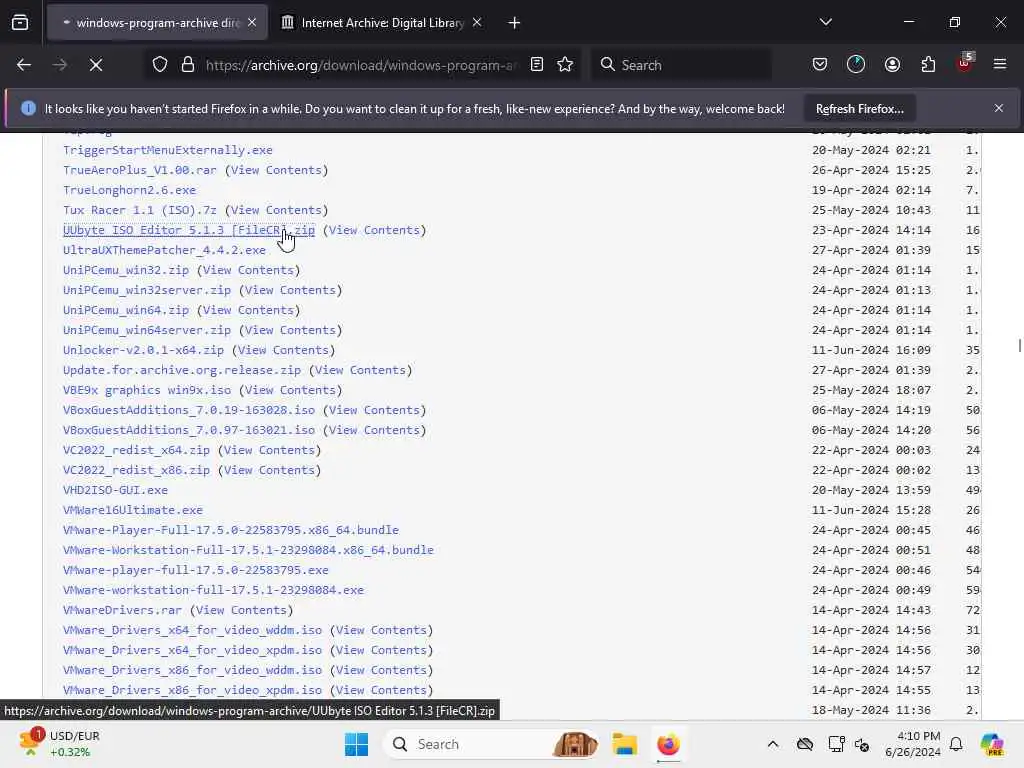
Task: Download Unlocker-v2.0.1-x64.zip
Action: (x=143, y=350)
